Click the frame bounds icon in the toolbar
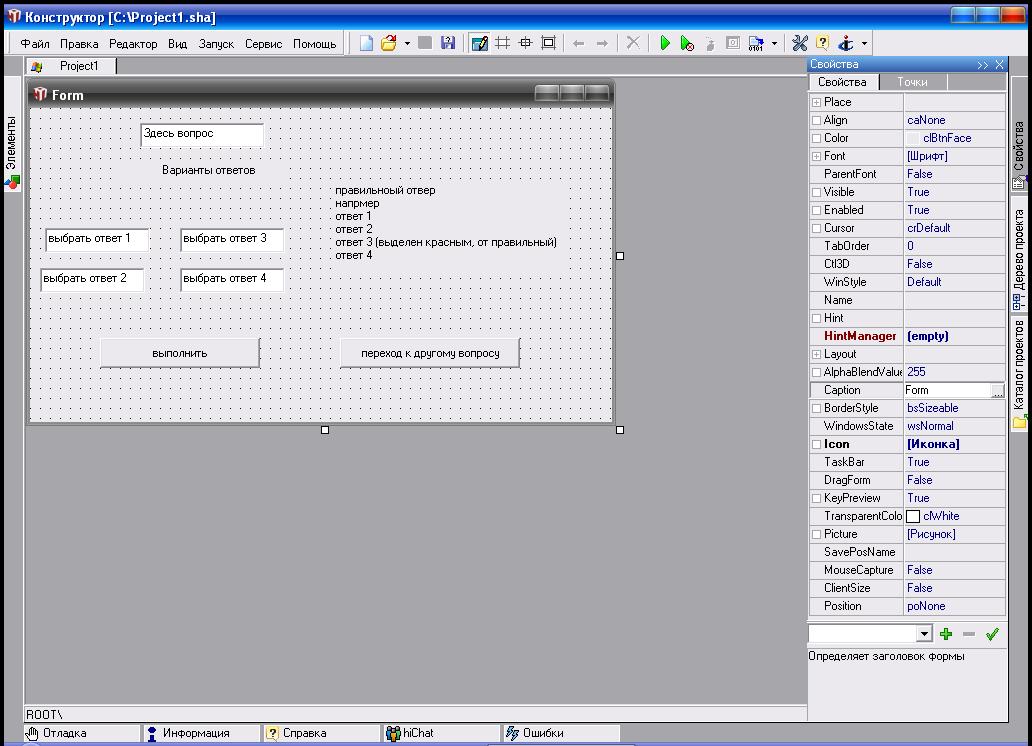Viewport: 1032px width, 746px height. [548, 43]
